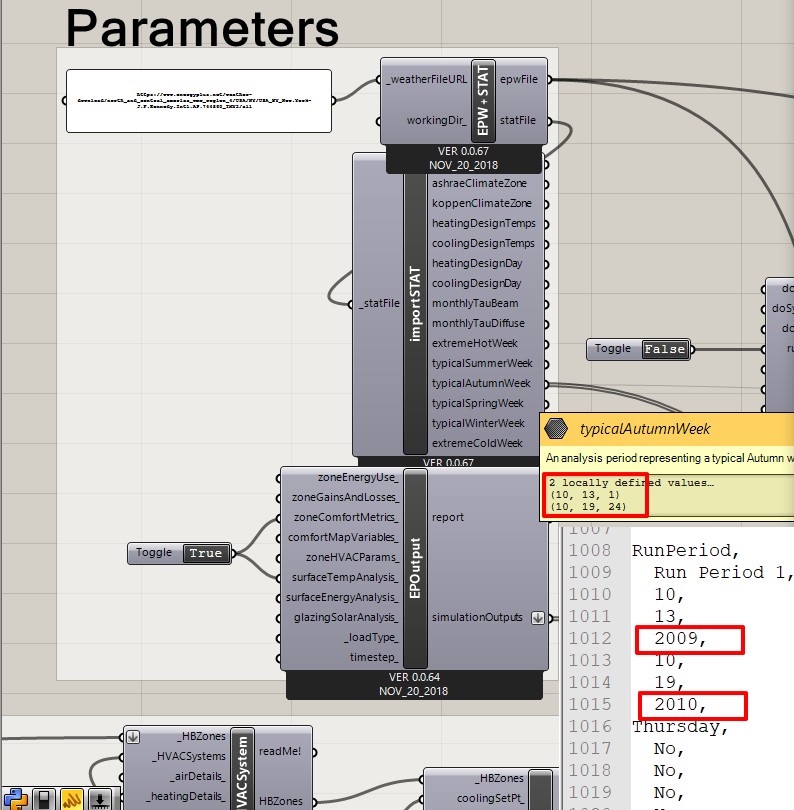Click the (10, 19, 24) tooltip value

tap(588, 507)
